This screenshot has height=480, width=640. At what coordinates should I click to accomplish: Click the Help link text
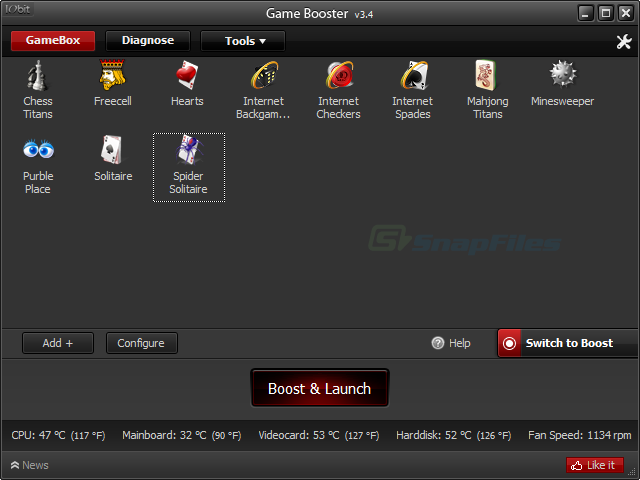[460, 343]
